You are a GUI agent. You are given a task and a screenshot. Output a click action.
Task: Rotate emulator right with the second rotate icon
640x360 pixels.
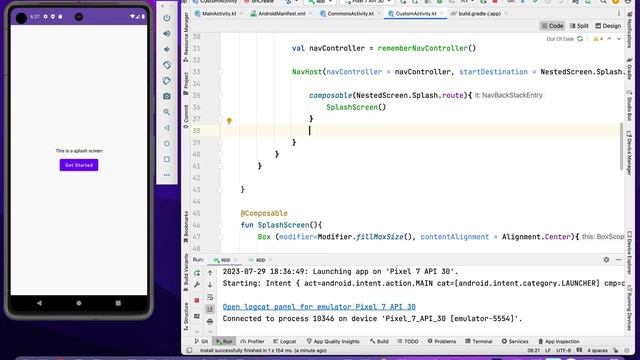167,80
